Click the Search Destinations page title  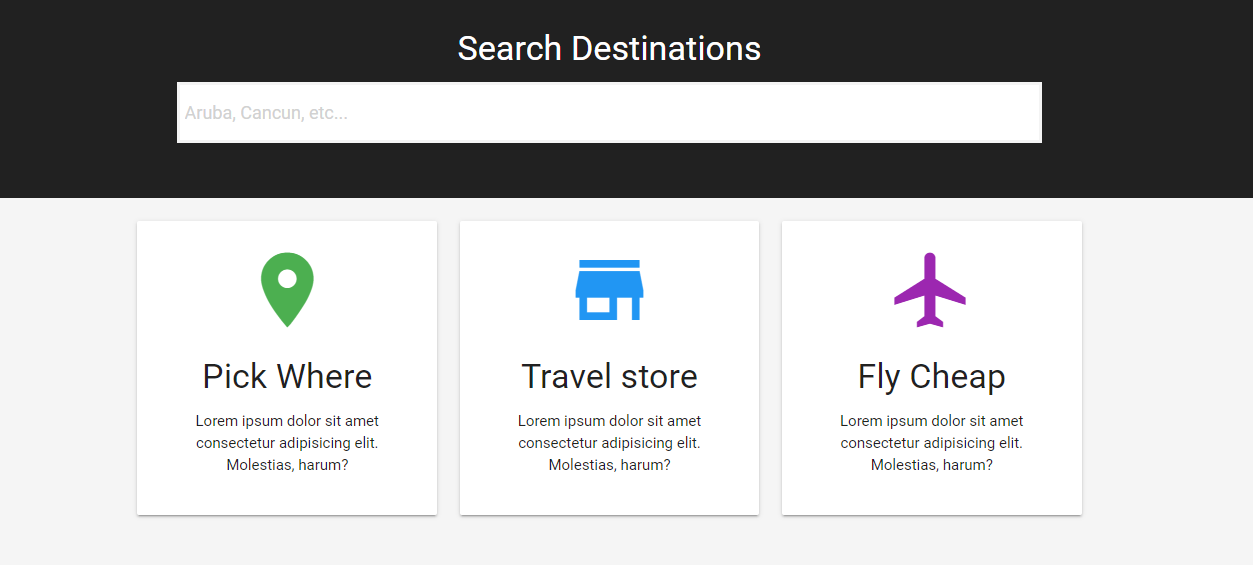[609, 48]
